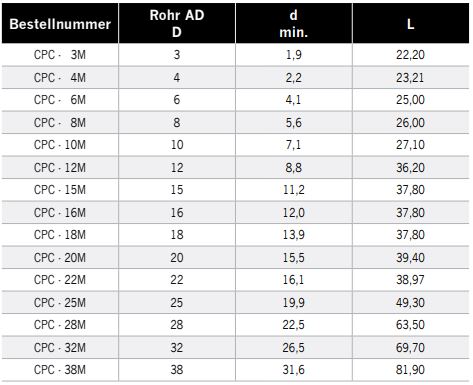Image resolution: width=473 pixels, height=385 pixels.
Task: Select d min. value 5,6
Action: point(294,122)
